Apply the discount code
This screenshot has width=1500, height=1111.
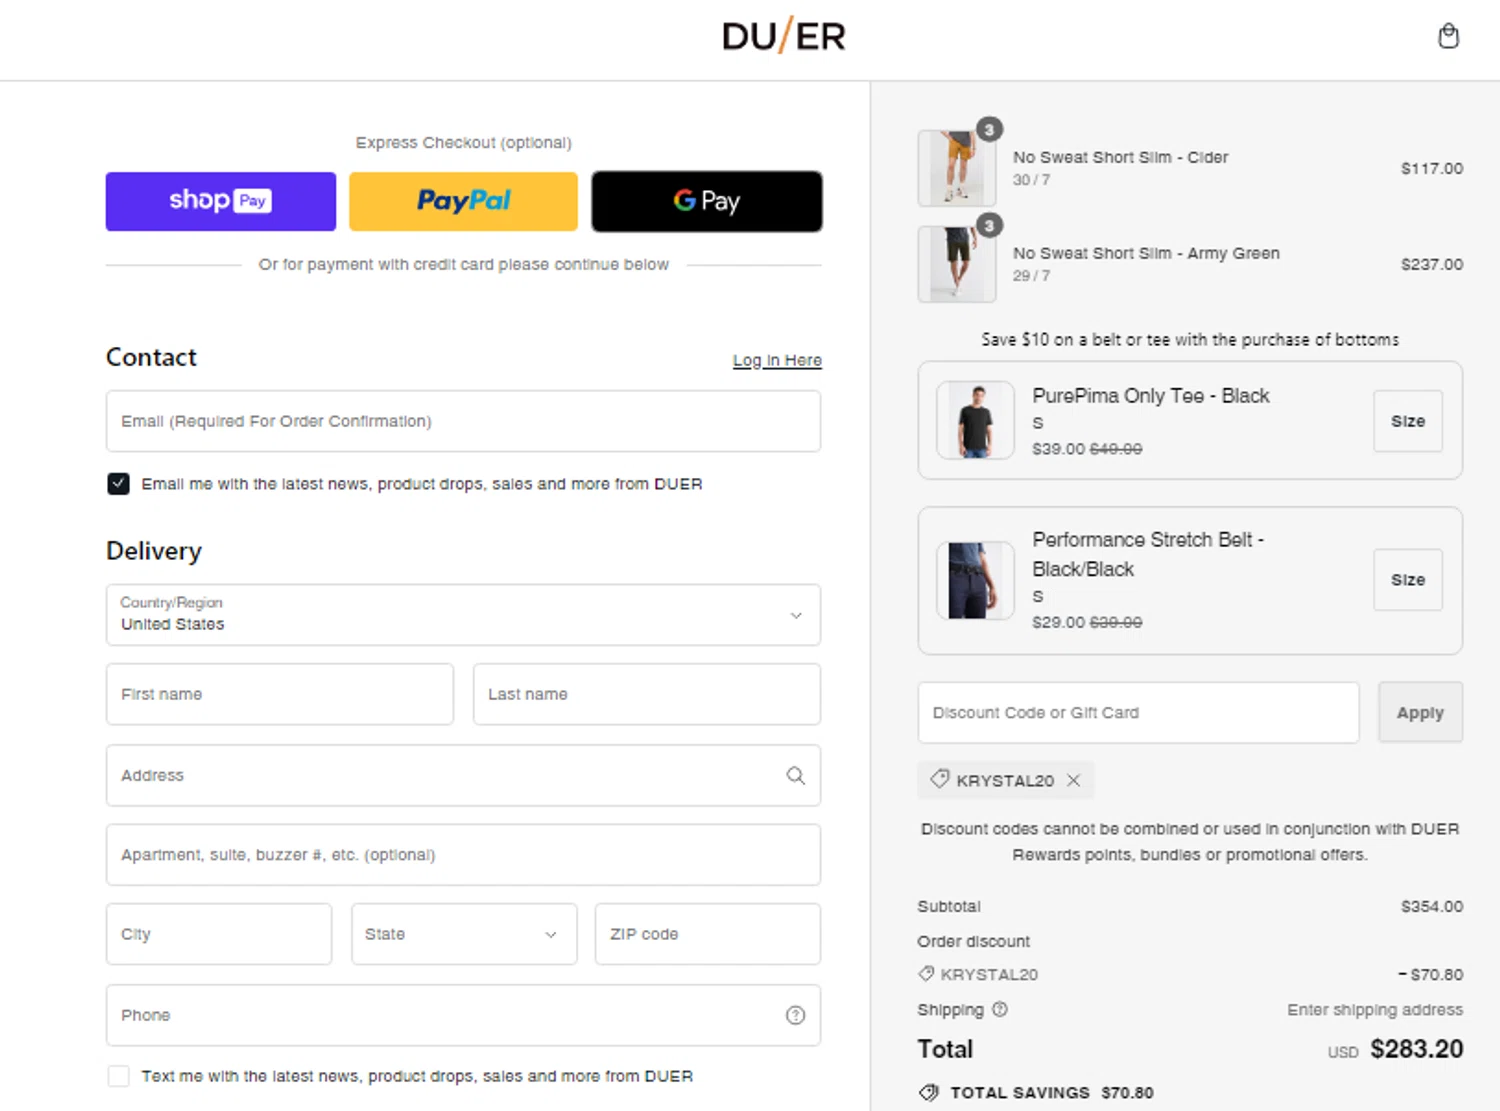[1420, 713]
